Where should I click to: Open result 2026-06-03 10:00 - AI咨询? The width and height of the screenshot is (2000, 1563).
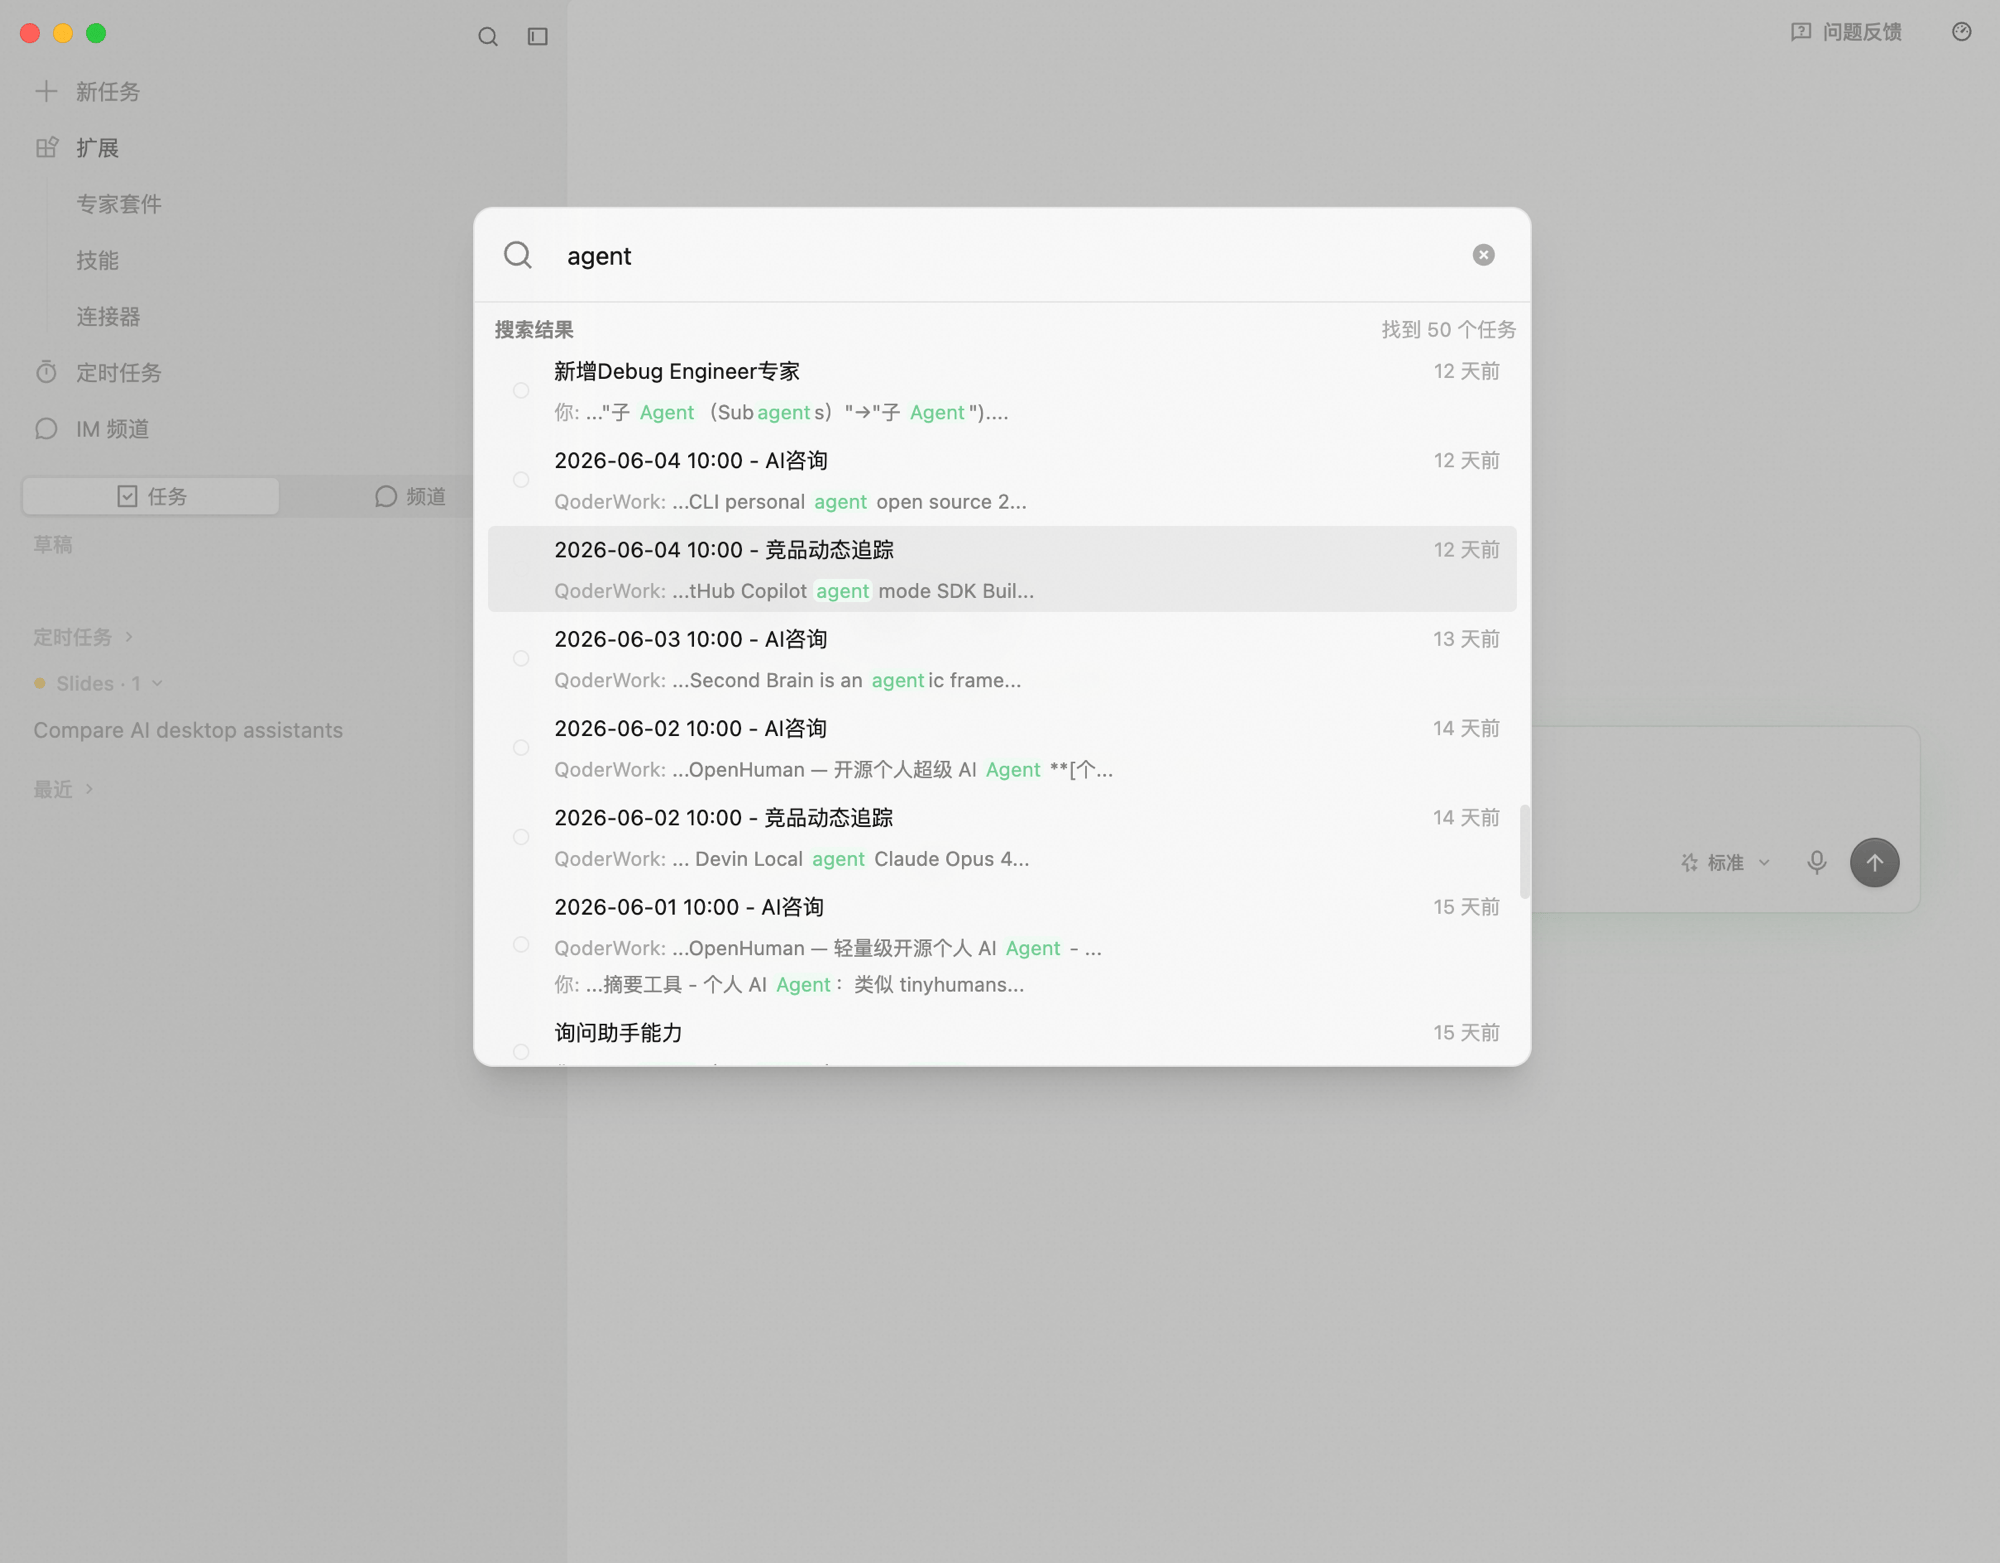(1002, 659)
